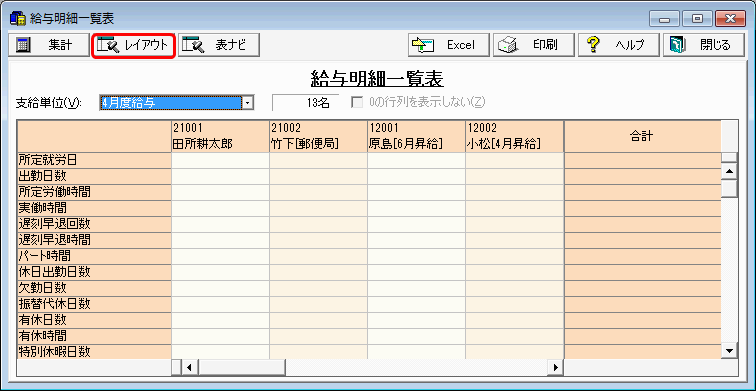Toggle 0の行列を表示しない checkbox

pos(358,102)
